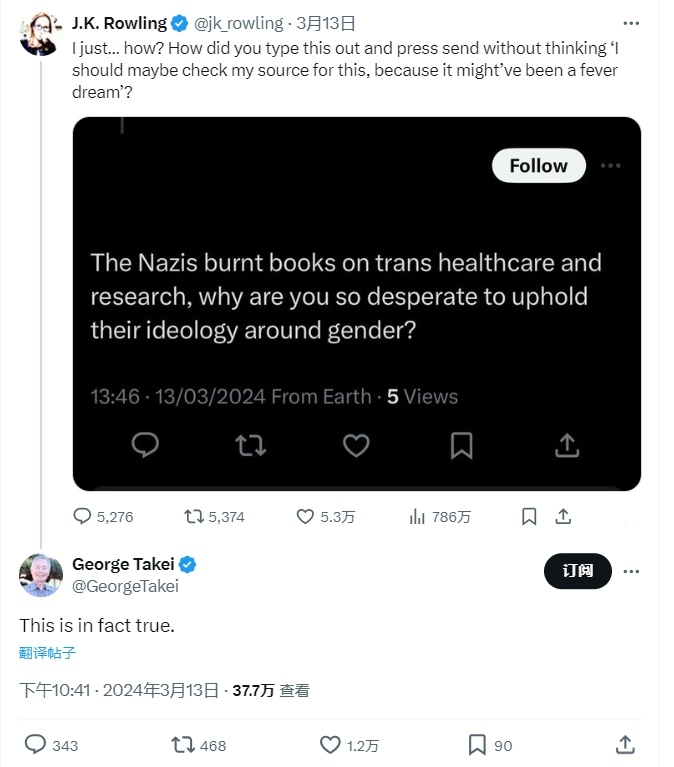Open J.K. Rowling's profile avatar

click(40, 36)
